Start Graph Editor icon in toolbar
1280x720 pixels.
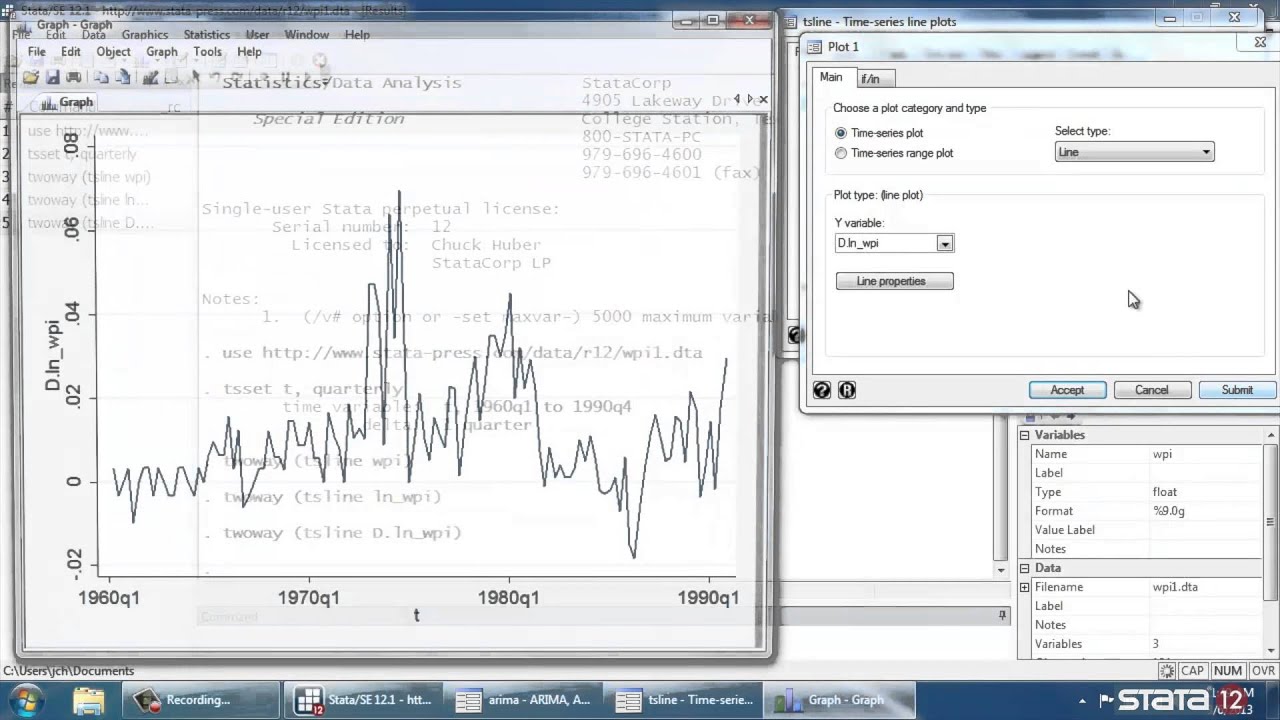point(151,77)
